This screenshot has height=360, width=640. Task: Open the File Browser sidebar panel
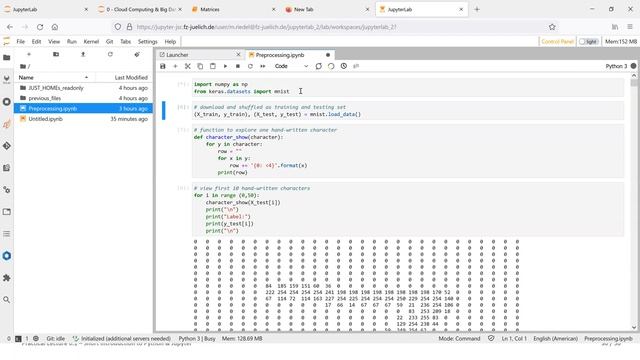coord(7,58)
